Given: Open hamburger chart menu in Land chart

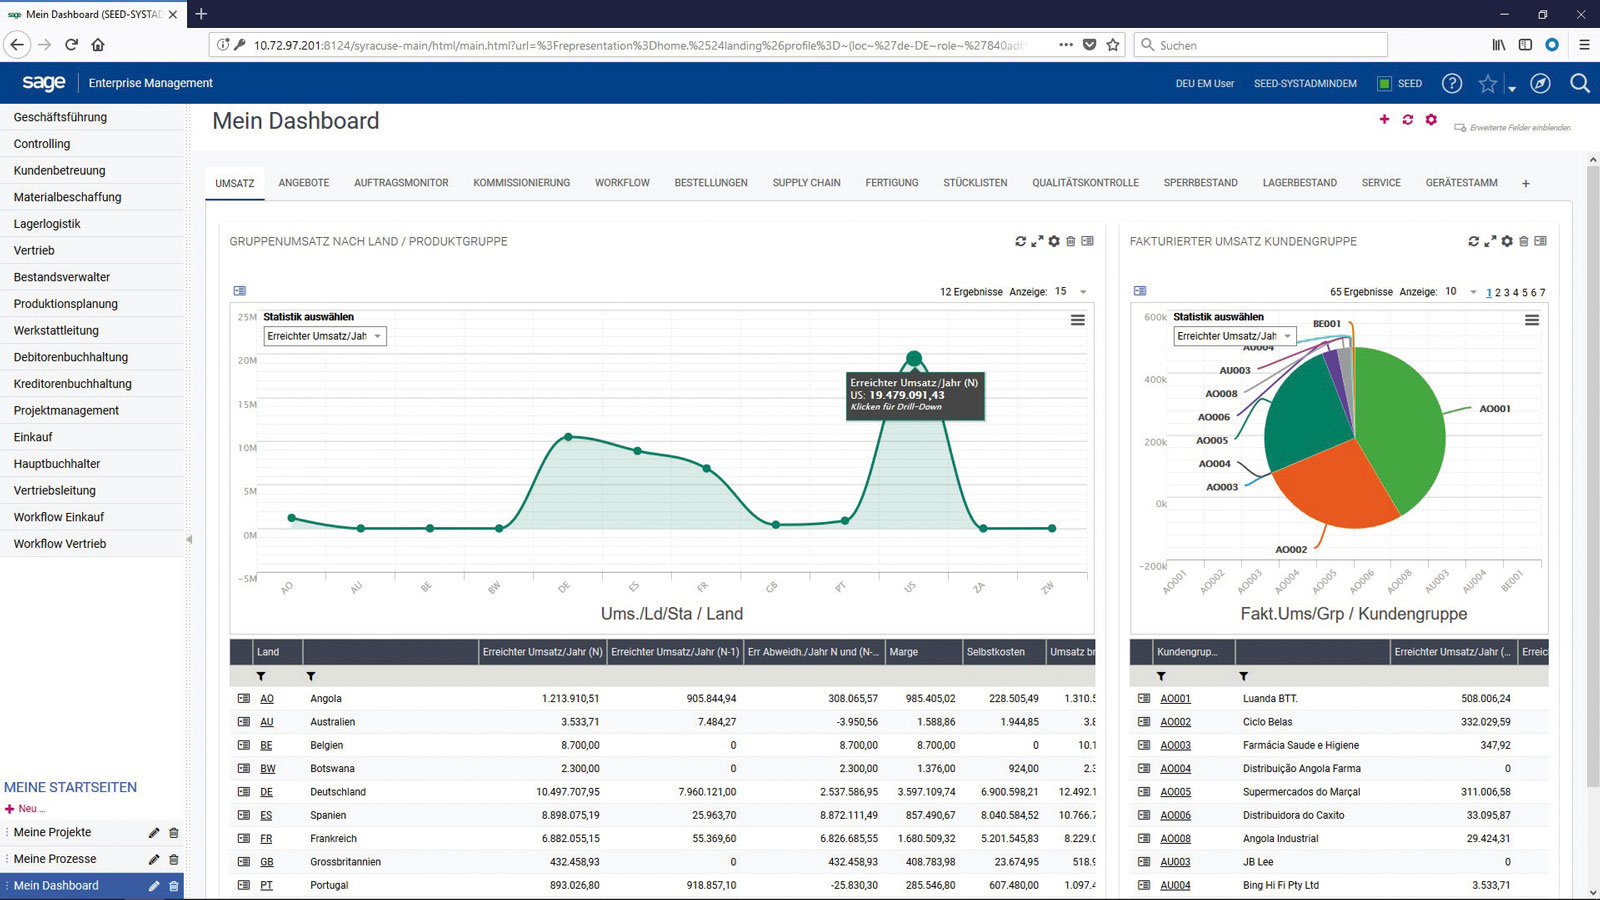Looking at the screenshot, I should pos(1077,320).
